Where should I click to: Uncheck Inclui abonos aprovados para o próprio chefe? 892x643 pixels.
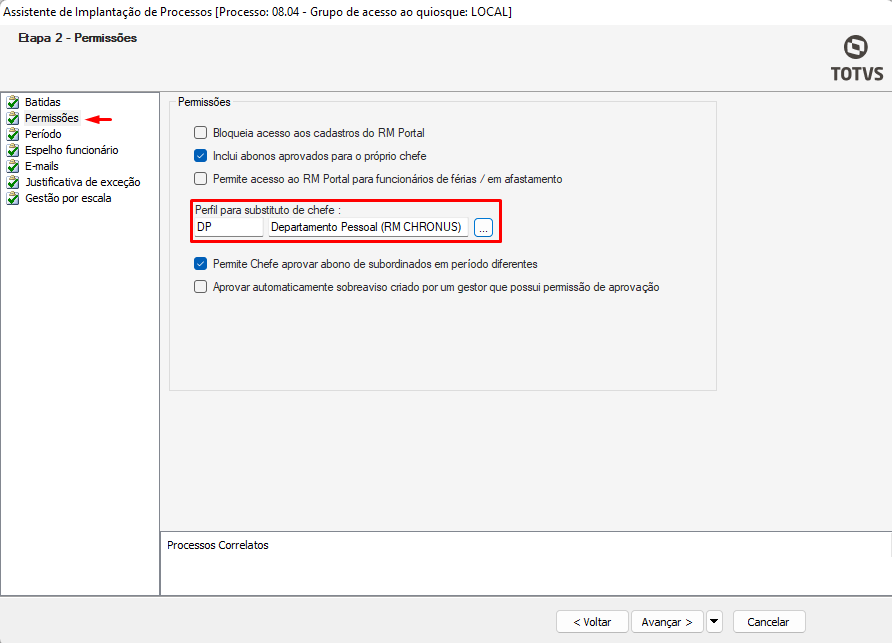200,156
